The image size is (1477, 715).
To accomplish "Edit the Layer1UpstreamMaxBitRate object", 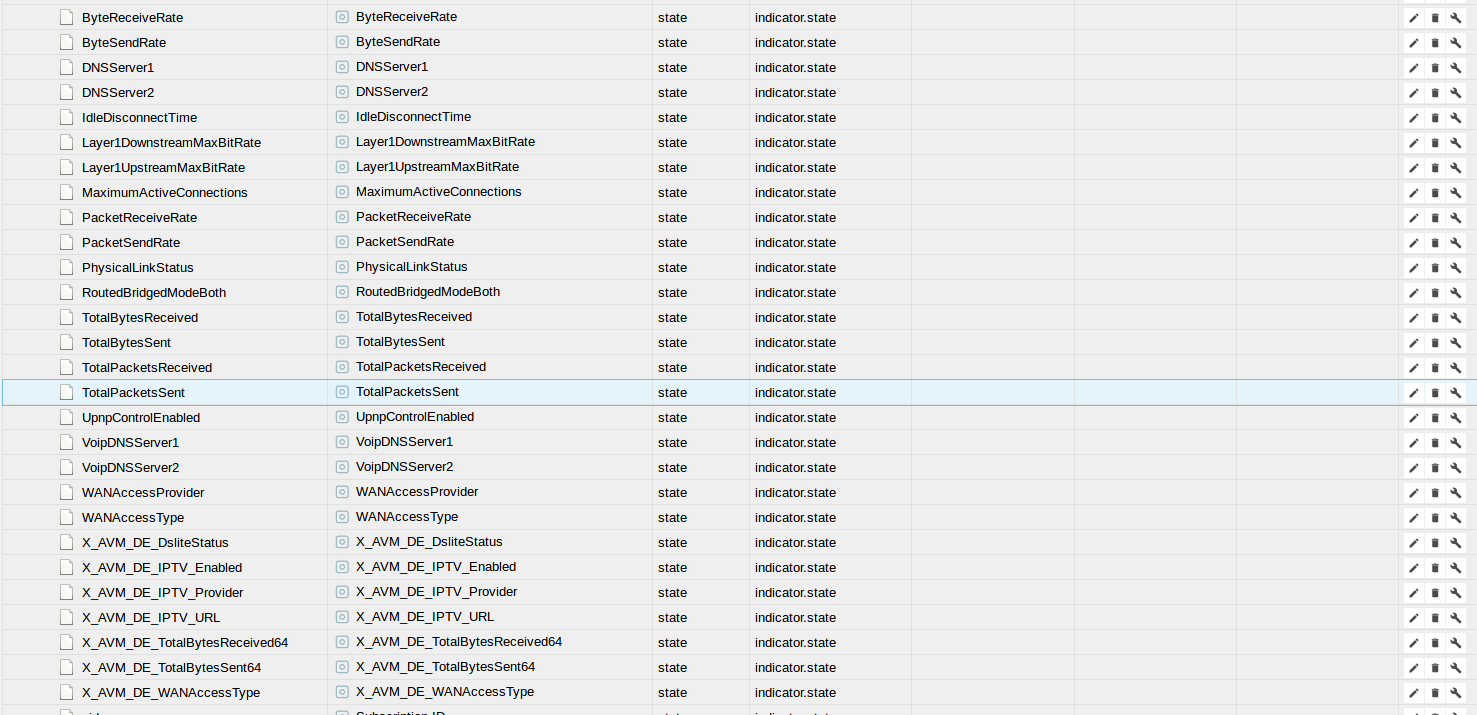I will (1413, 168).
